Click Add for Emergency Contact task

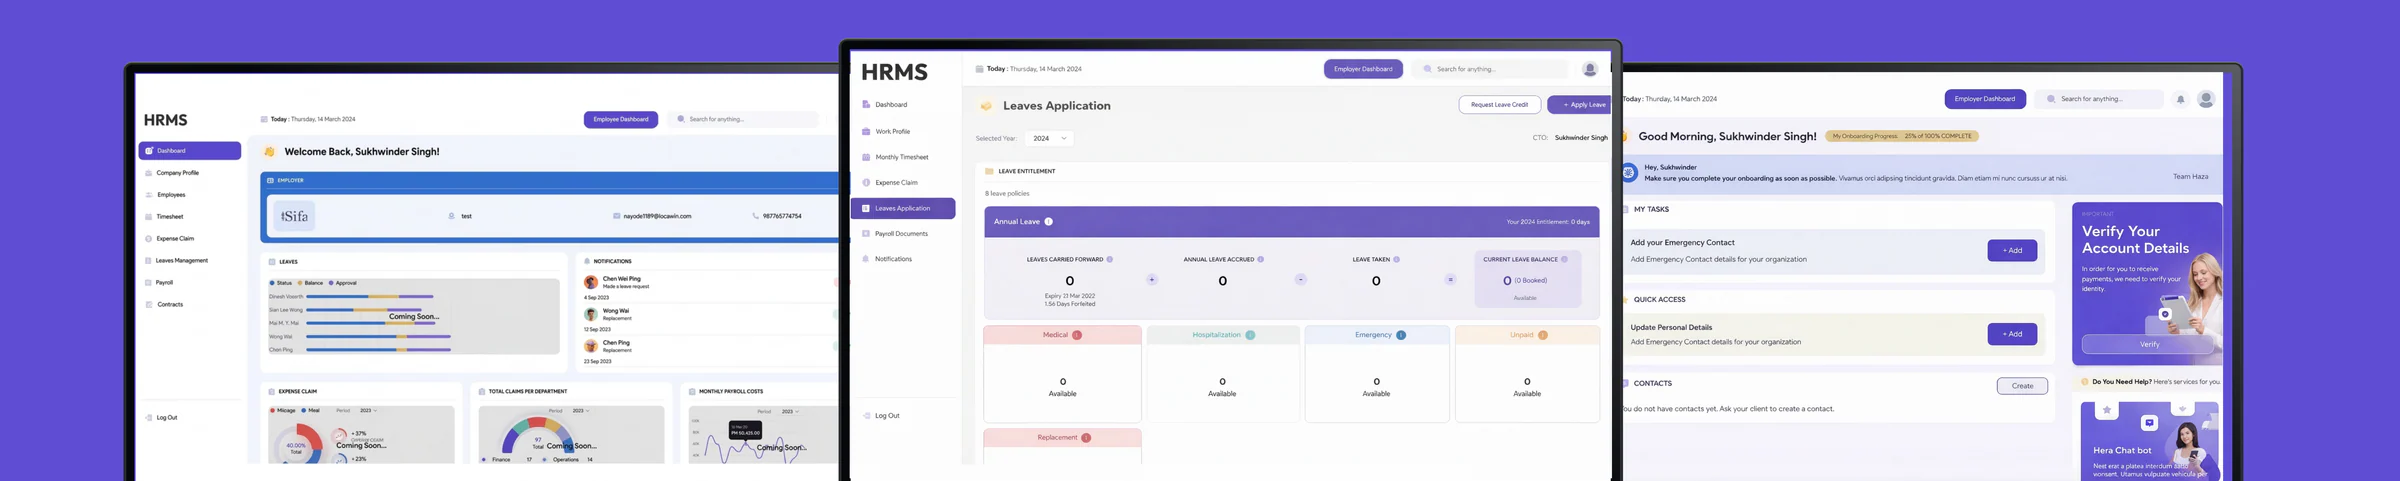coord(2012,251)
